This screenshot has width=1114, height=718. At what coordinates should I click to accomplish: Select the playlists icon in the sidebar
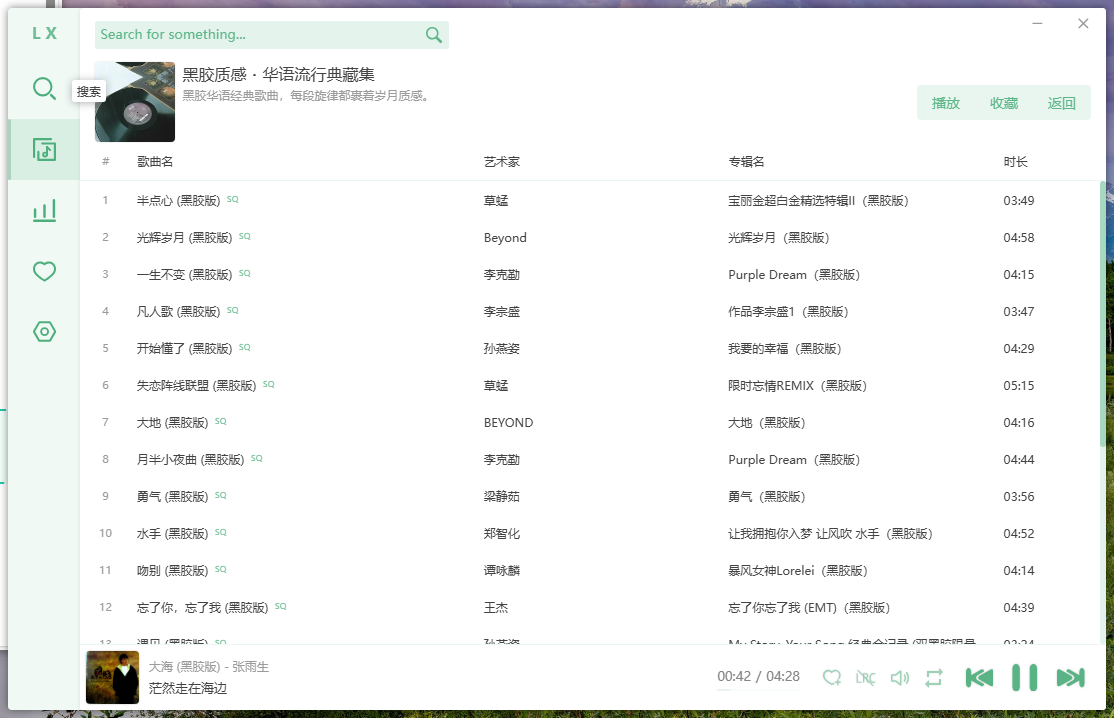pyautogui.click(x=44, y=149)
